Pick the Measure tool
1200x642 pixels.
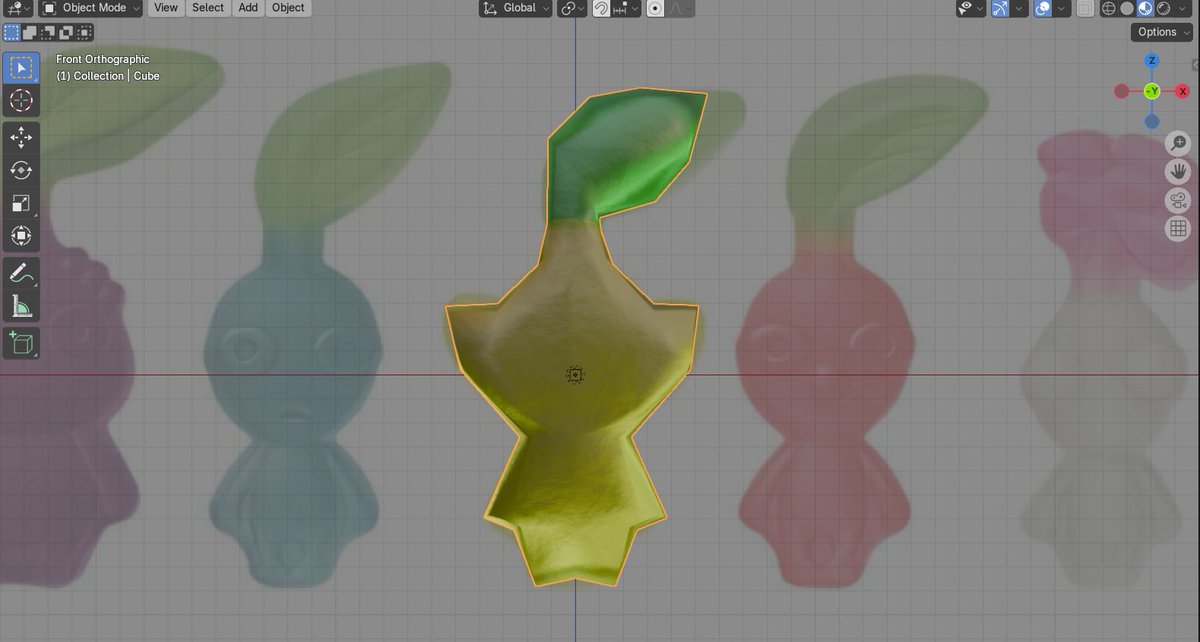[21, 305]
